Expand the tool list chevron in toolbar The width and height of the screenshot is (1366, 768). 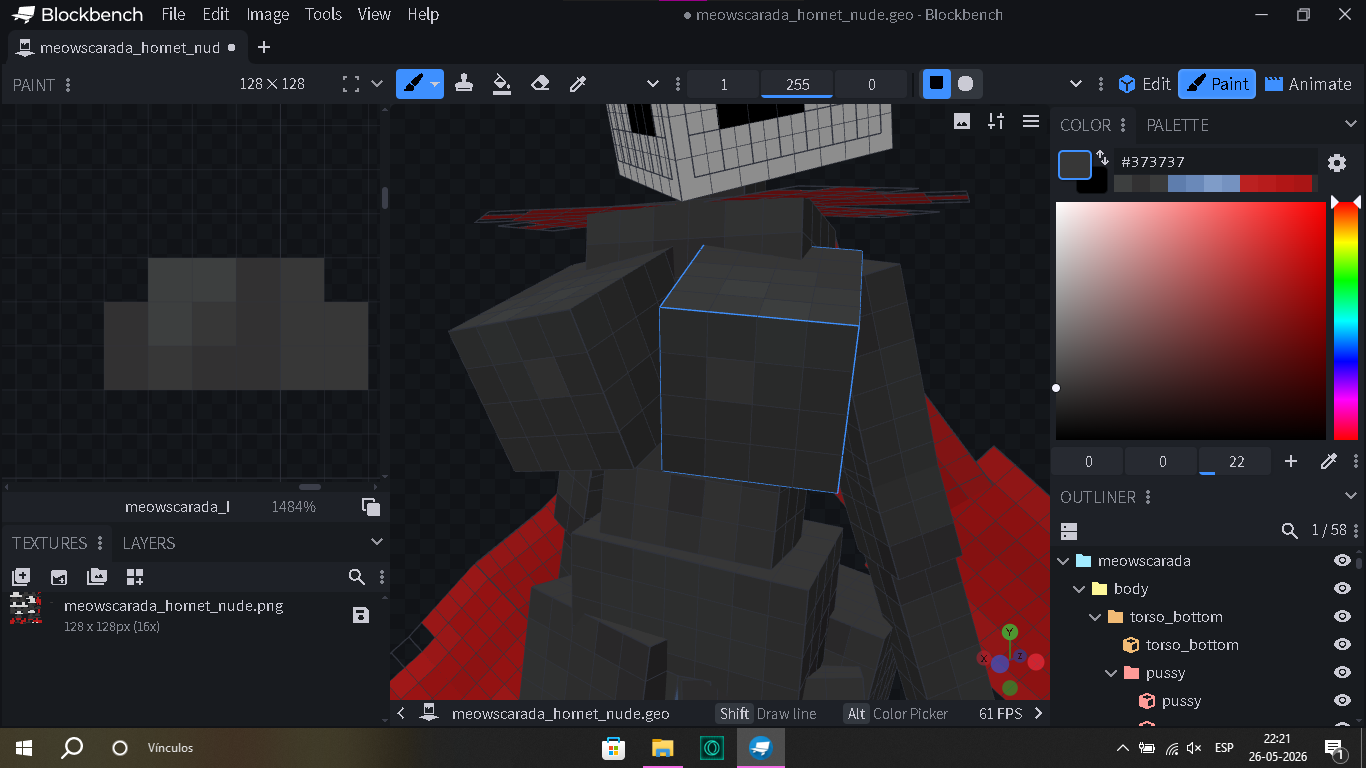click(x=653, y=84)
